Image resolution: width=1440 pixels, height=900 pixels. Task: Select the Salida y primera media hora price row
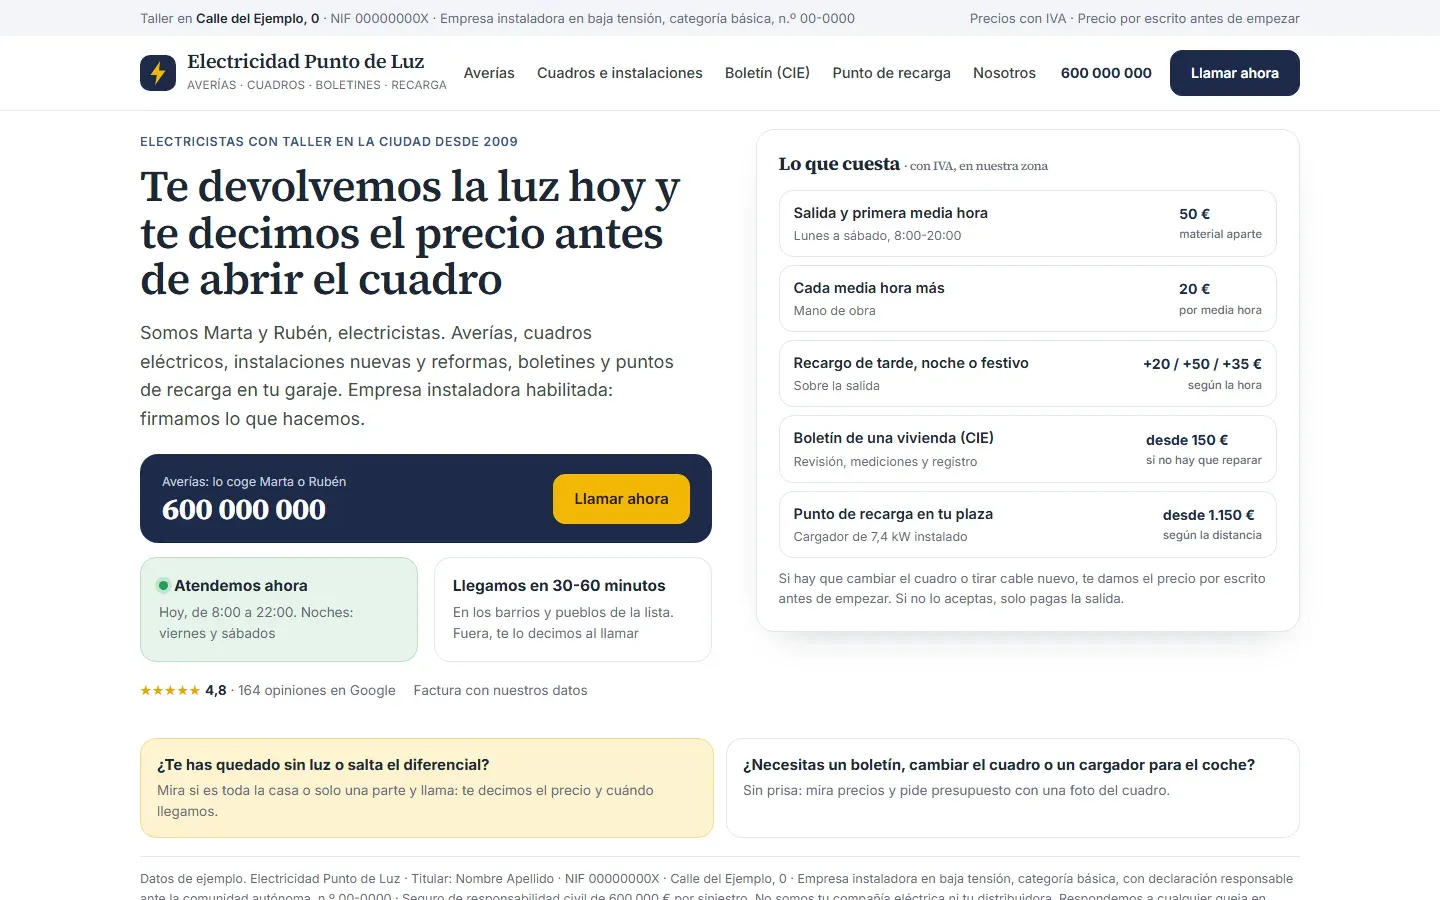[1028, 224]
